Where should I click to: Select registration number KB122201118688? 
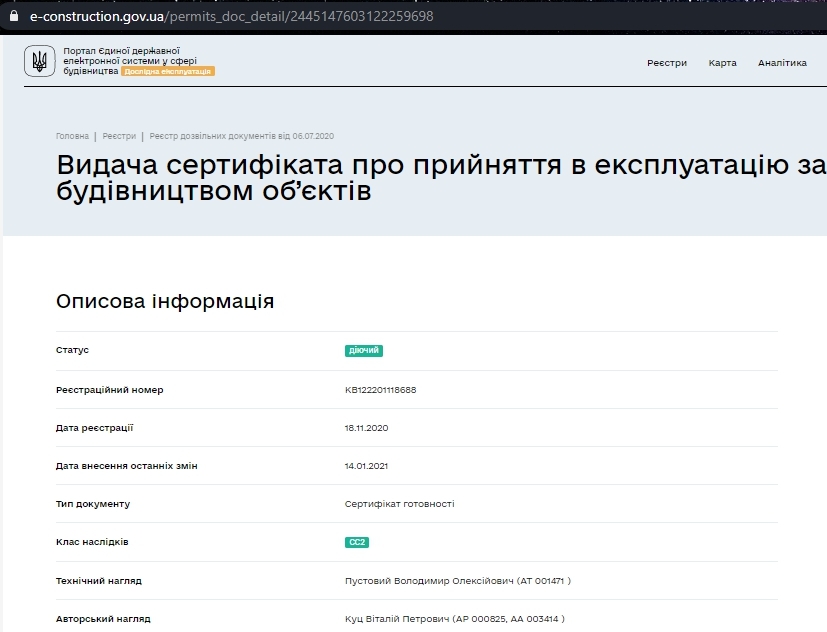(x=380, y=390)
